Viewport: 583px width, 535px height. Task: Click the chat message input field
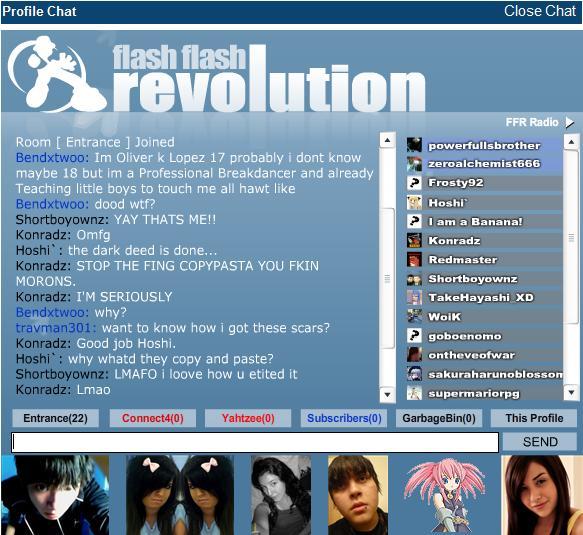tap(255, 442)
